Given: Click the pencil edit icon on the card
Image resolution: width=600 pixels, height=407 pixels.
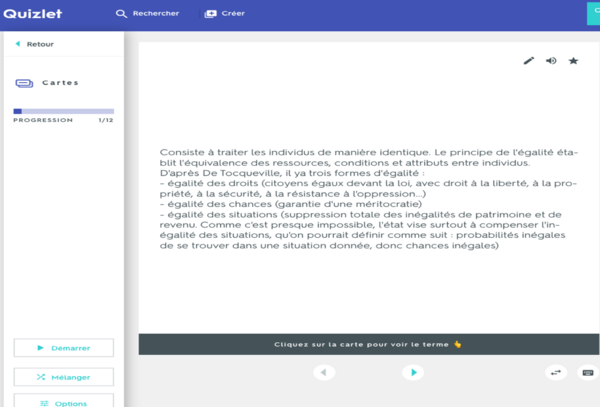Looking at the screenshot, I should coord(529,61).
